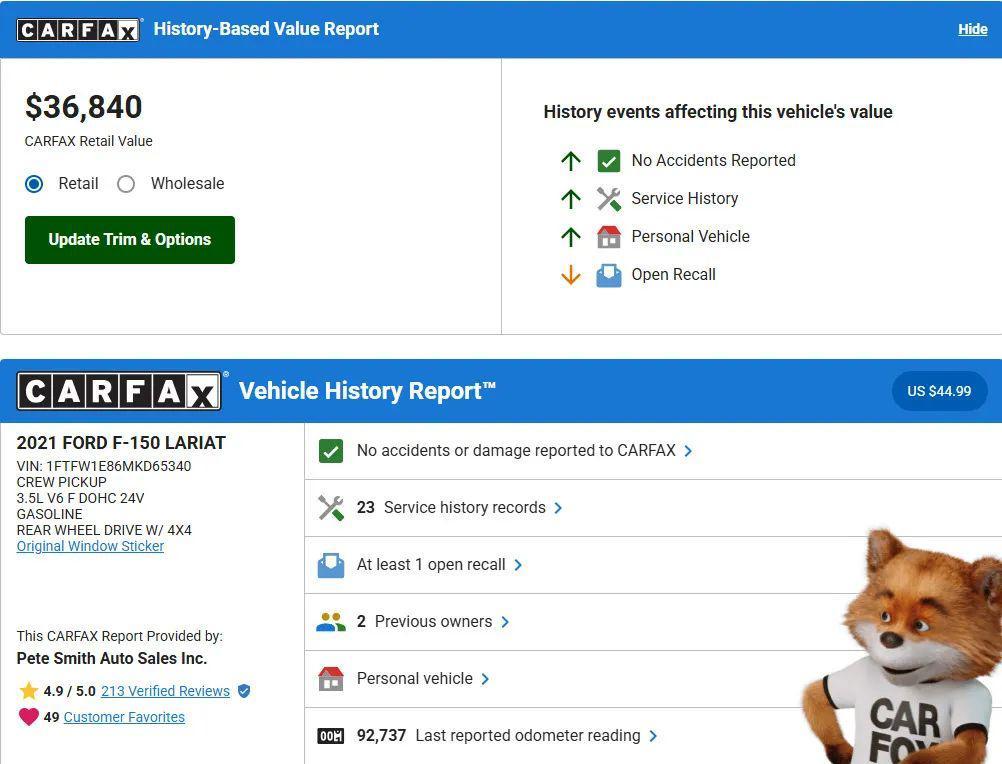
Task: Select the Retail radio button
Action: click(x=34, y=184)
